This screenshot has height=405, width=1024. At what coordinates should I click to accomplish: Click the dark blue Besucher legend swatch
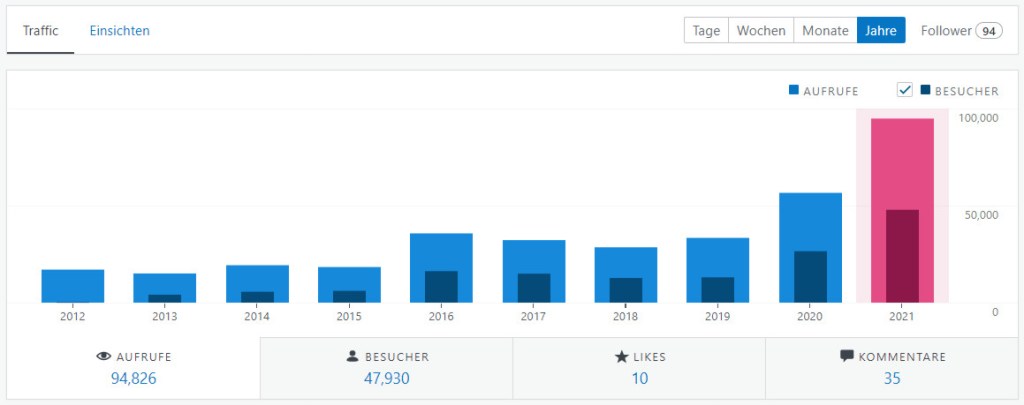(x=926, y=91)
